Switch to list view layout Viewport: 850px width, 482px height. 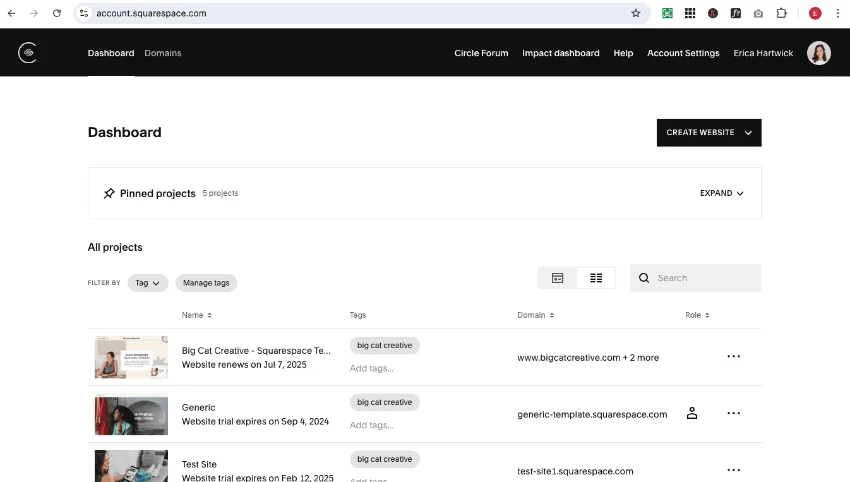[x=596, y=278]
